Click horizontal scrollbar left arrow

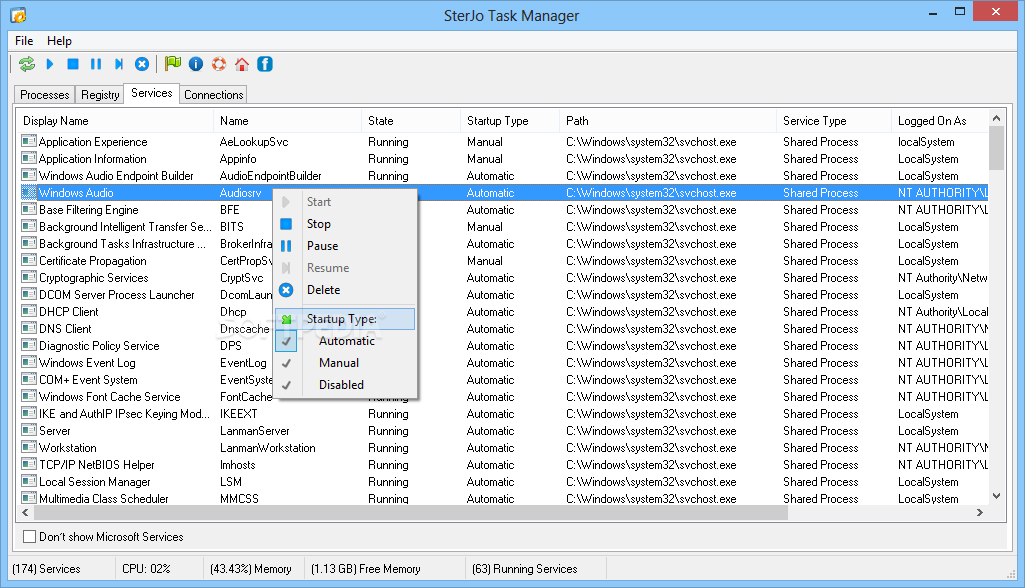(x=25, y=513)
